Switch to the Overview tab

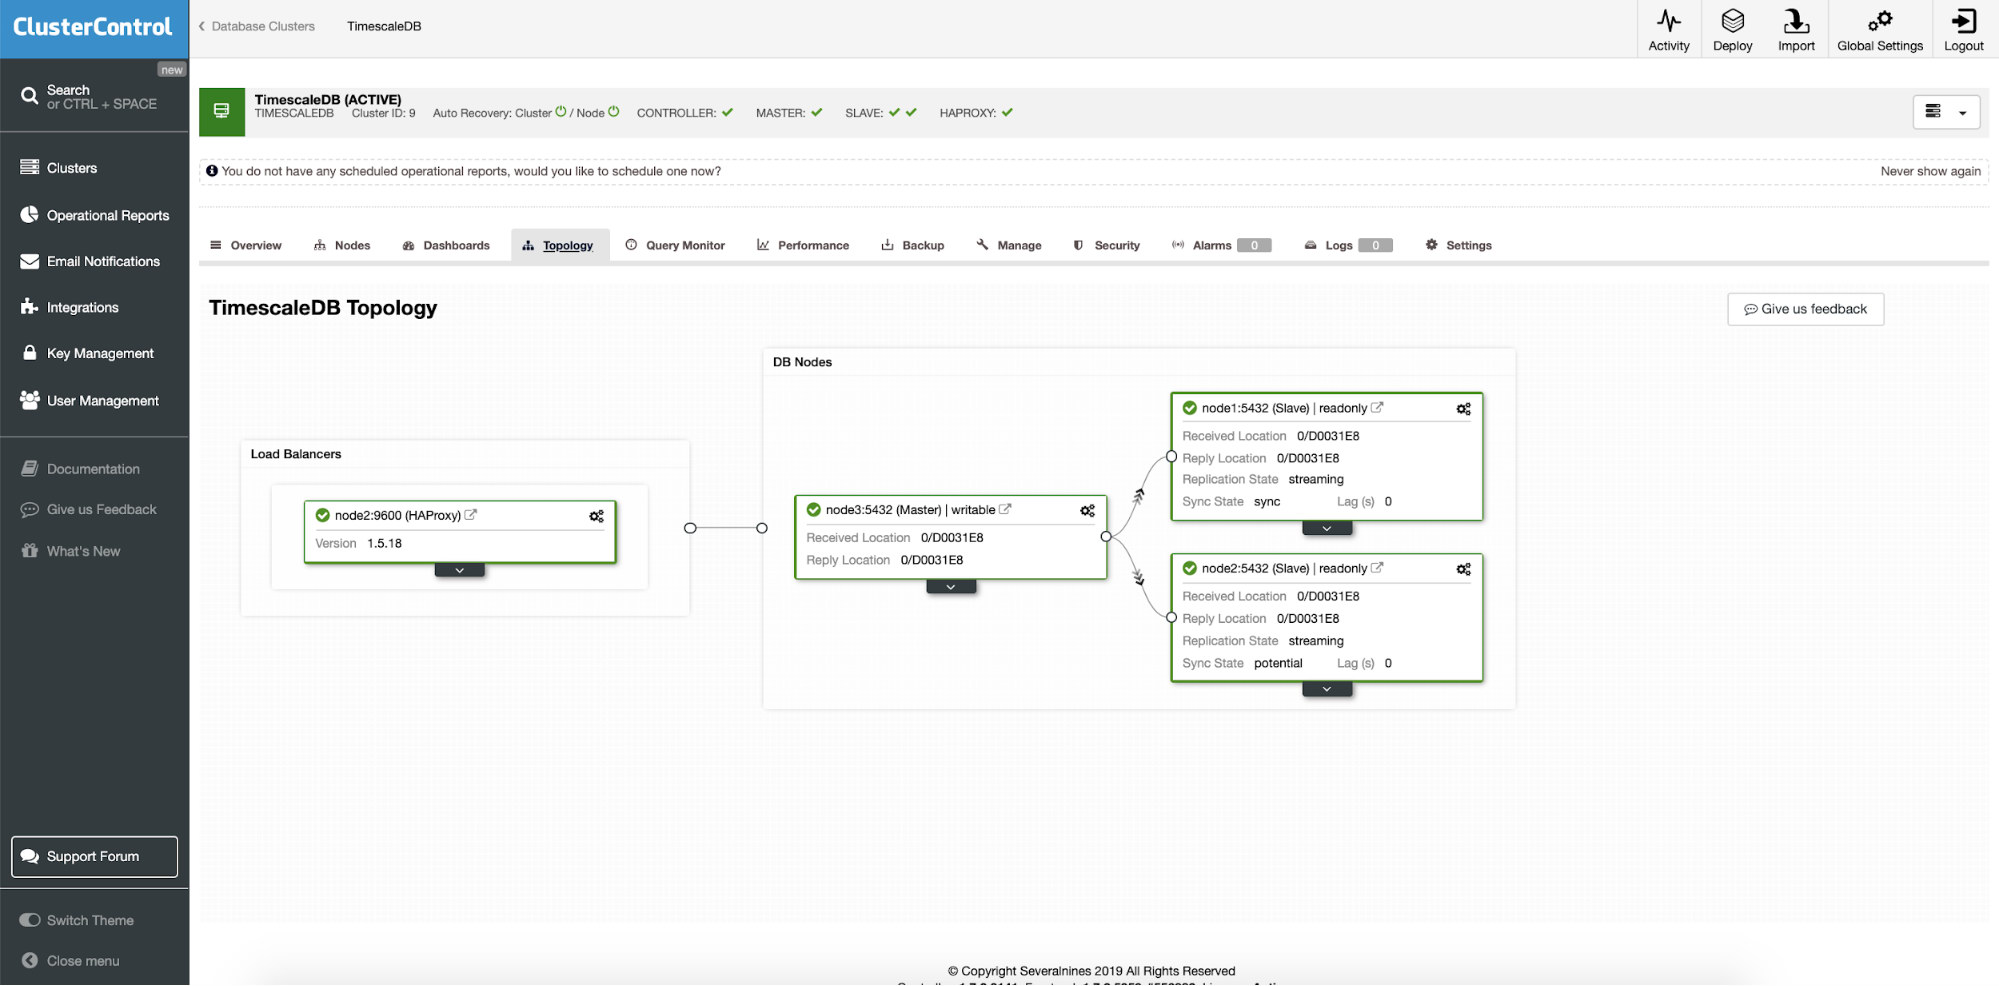(x=246, y=245)
